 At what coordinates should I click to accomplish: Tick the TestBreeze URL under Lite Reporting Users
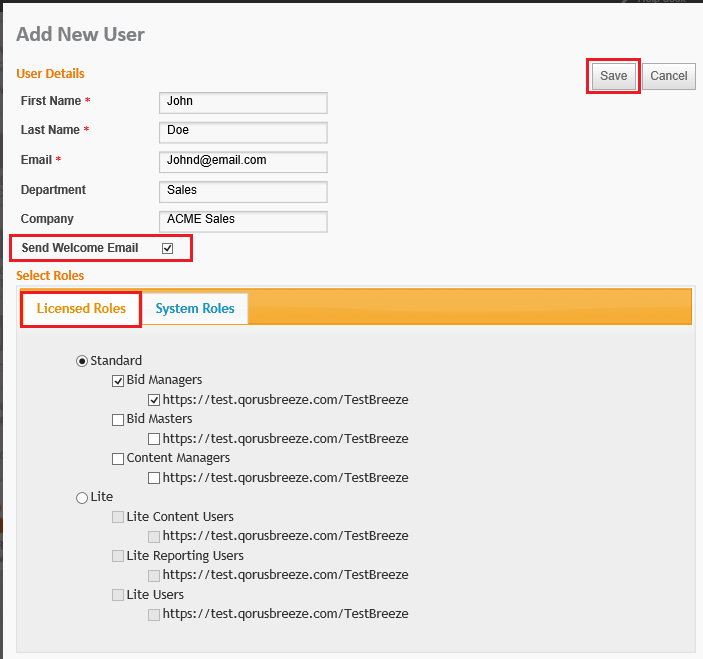[x=154, y=575]
